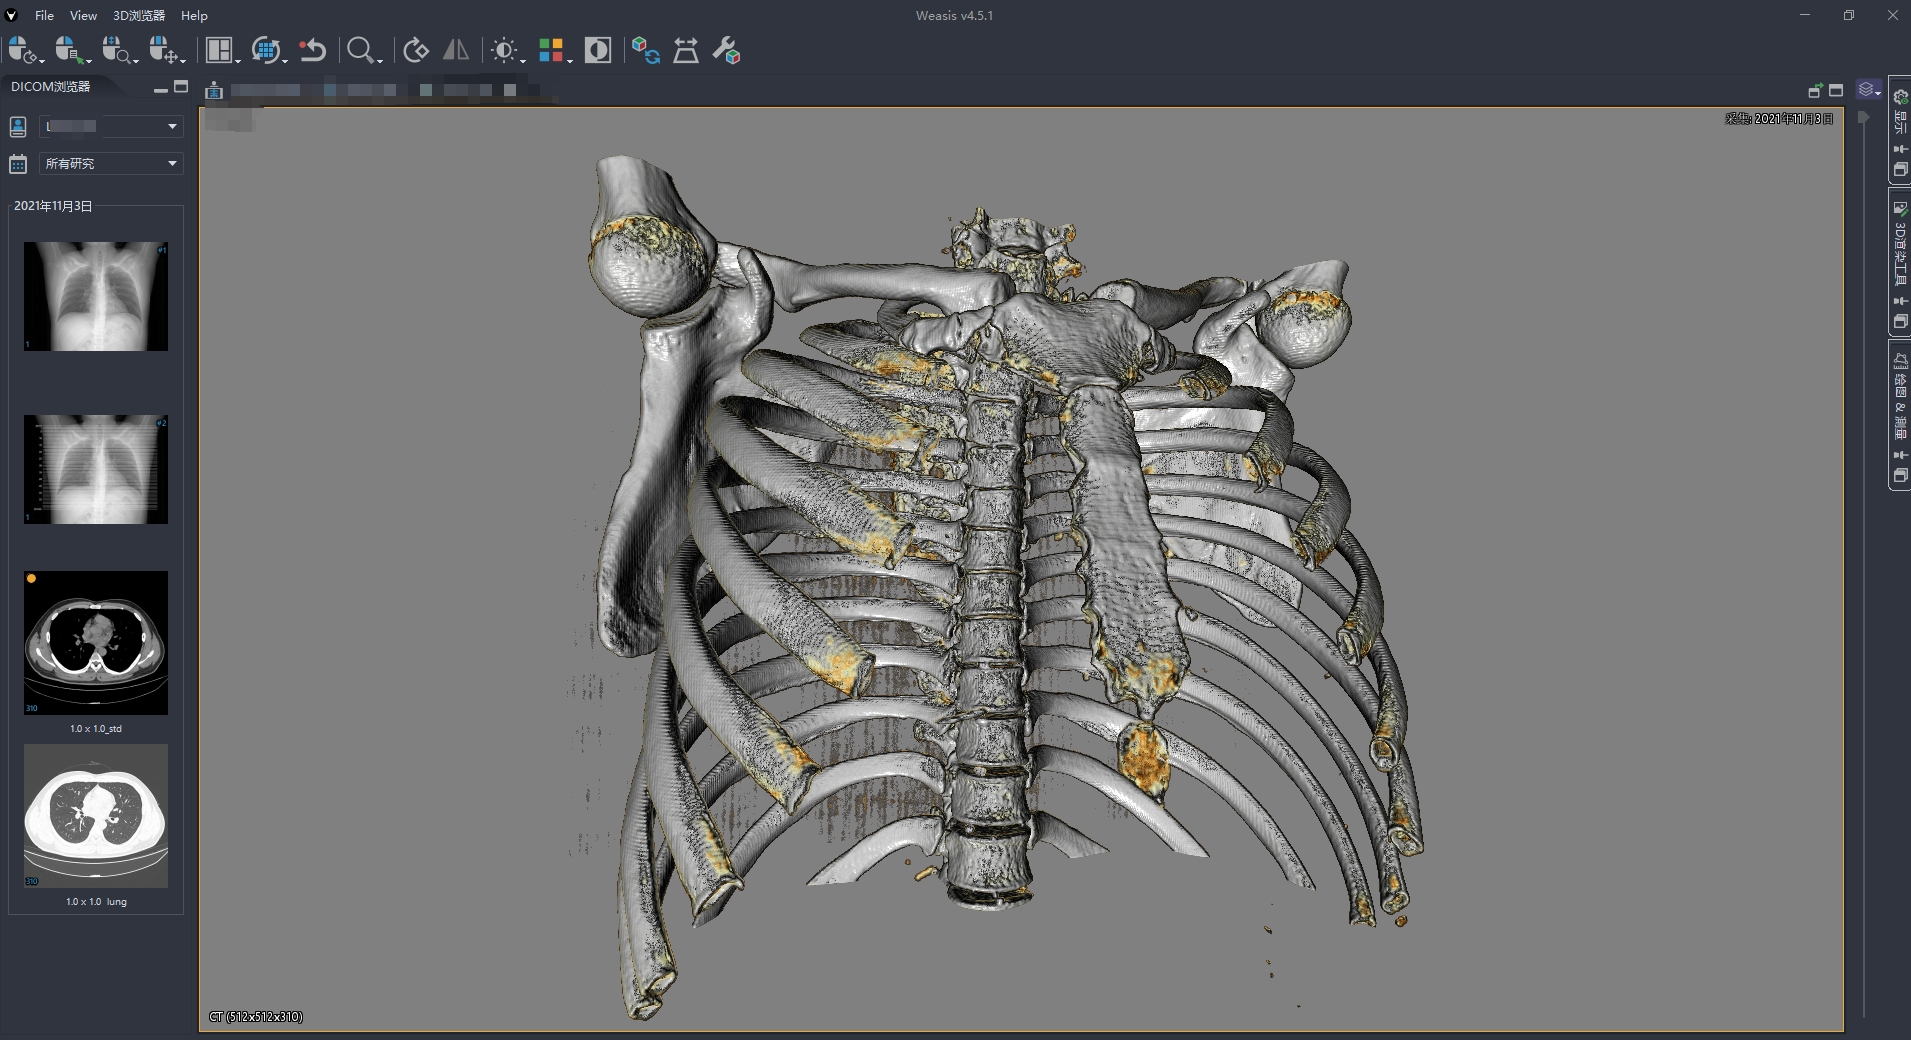Screen dimensions: 1911x1040
Task: Click the calendar study icon
Action: [18, 163]
